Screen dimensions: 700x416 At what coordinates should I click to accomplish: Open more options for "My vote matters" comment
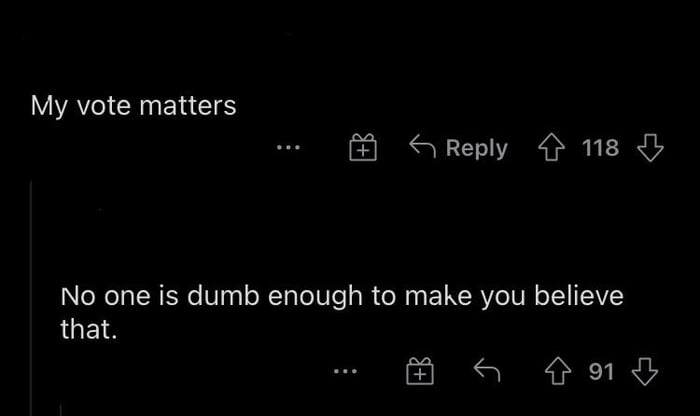tap(288, 149)
